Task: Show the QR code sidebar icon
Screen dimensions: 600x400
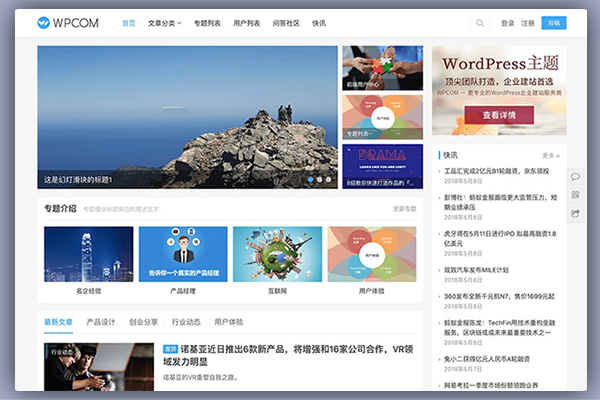Action: (575, 195)
